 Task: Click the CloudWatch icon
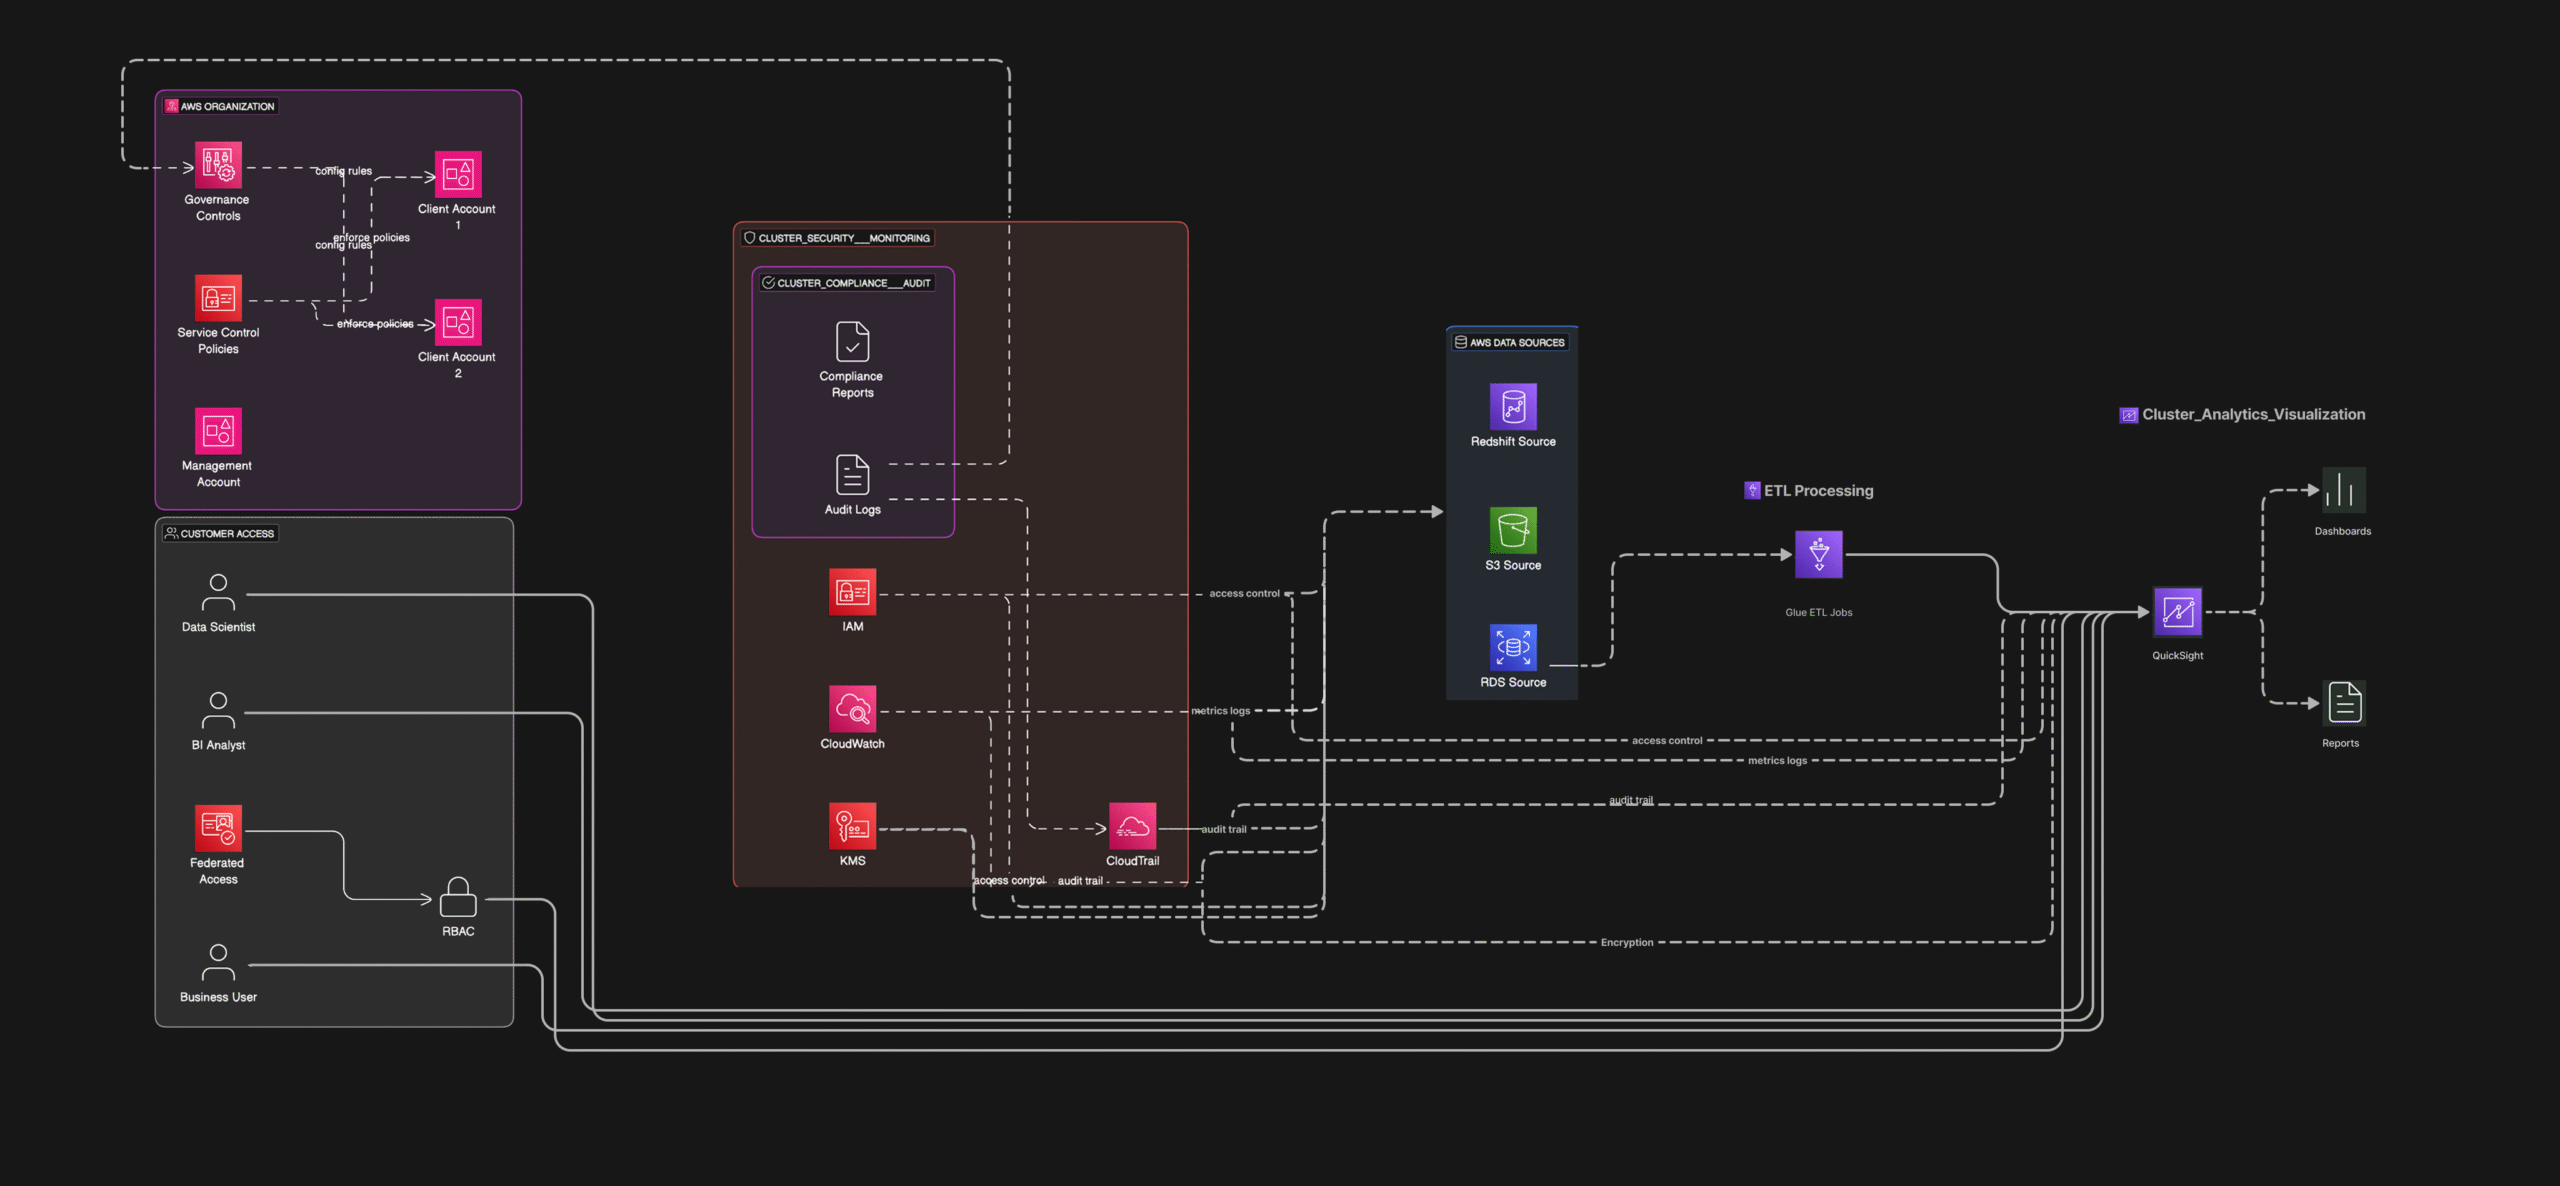[x=852, y=709]
